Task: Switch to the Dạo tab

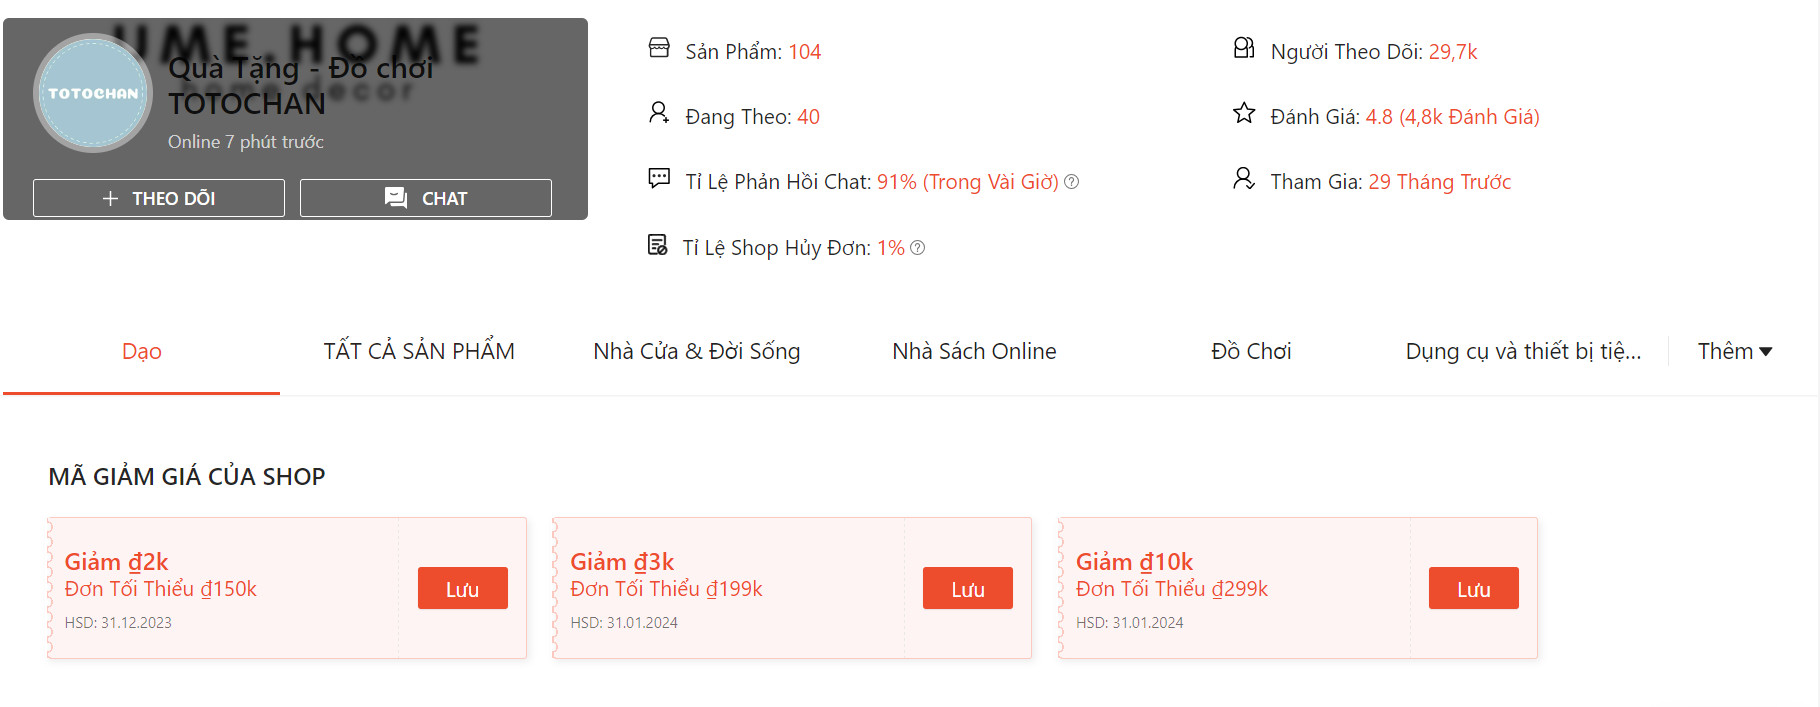Action: click(x=141, y=351)
